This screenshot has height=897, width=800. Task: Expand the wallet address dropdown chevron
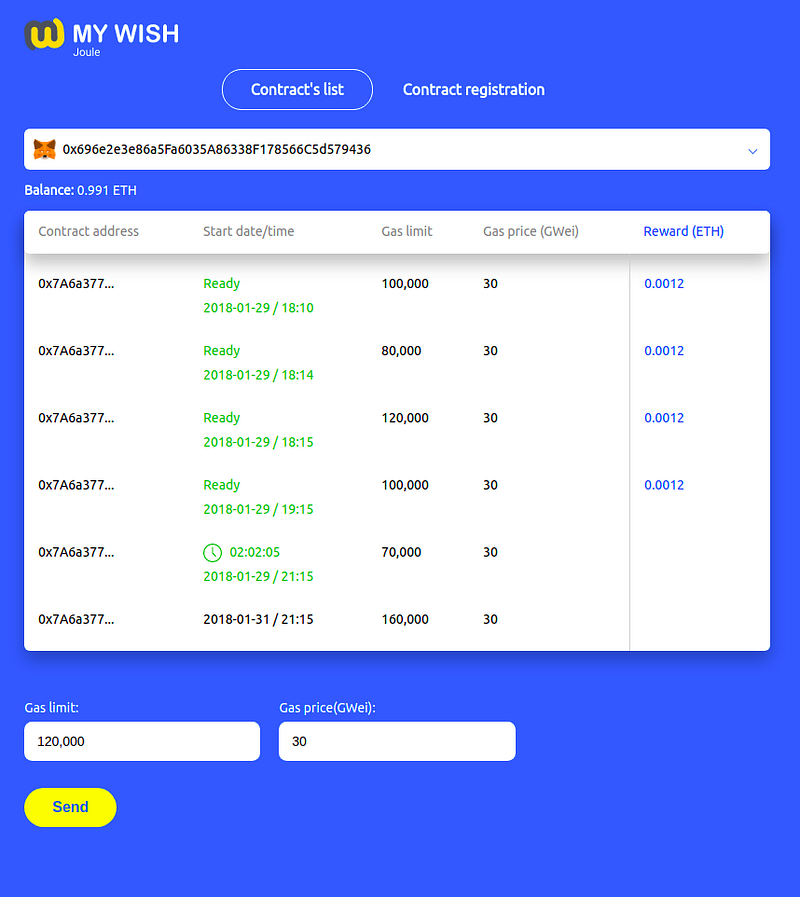tap(753, 151)
